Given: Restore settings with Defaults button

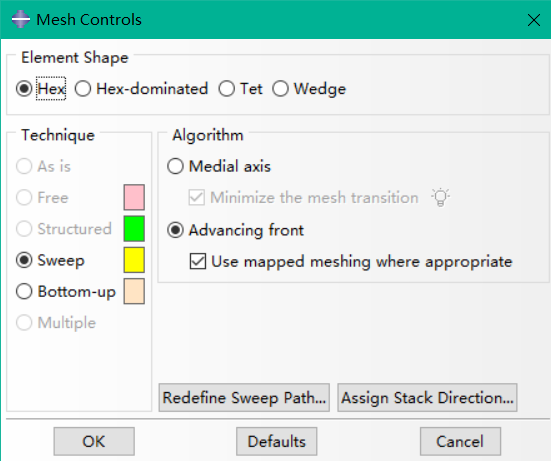Looking at the screenshot, I should 277,441.
